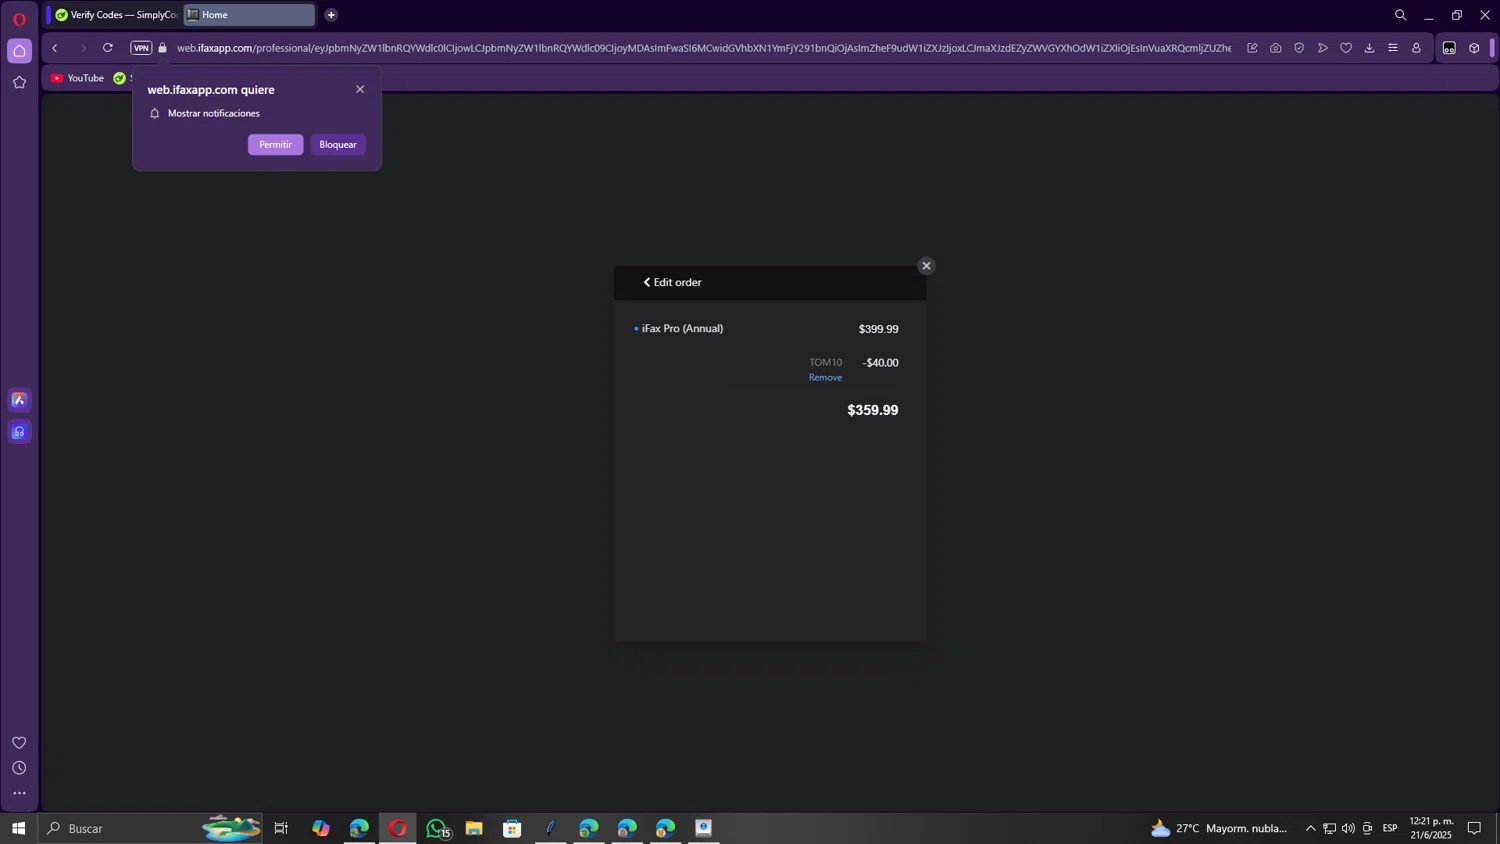Toggle the VPN badge in address bar
1500x844 pixels.
(x=141, y=48)
